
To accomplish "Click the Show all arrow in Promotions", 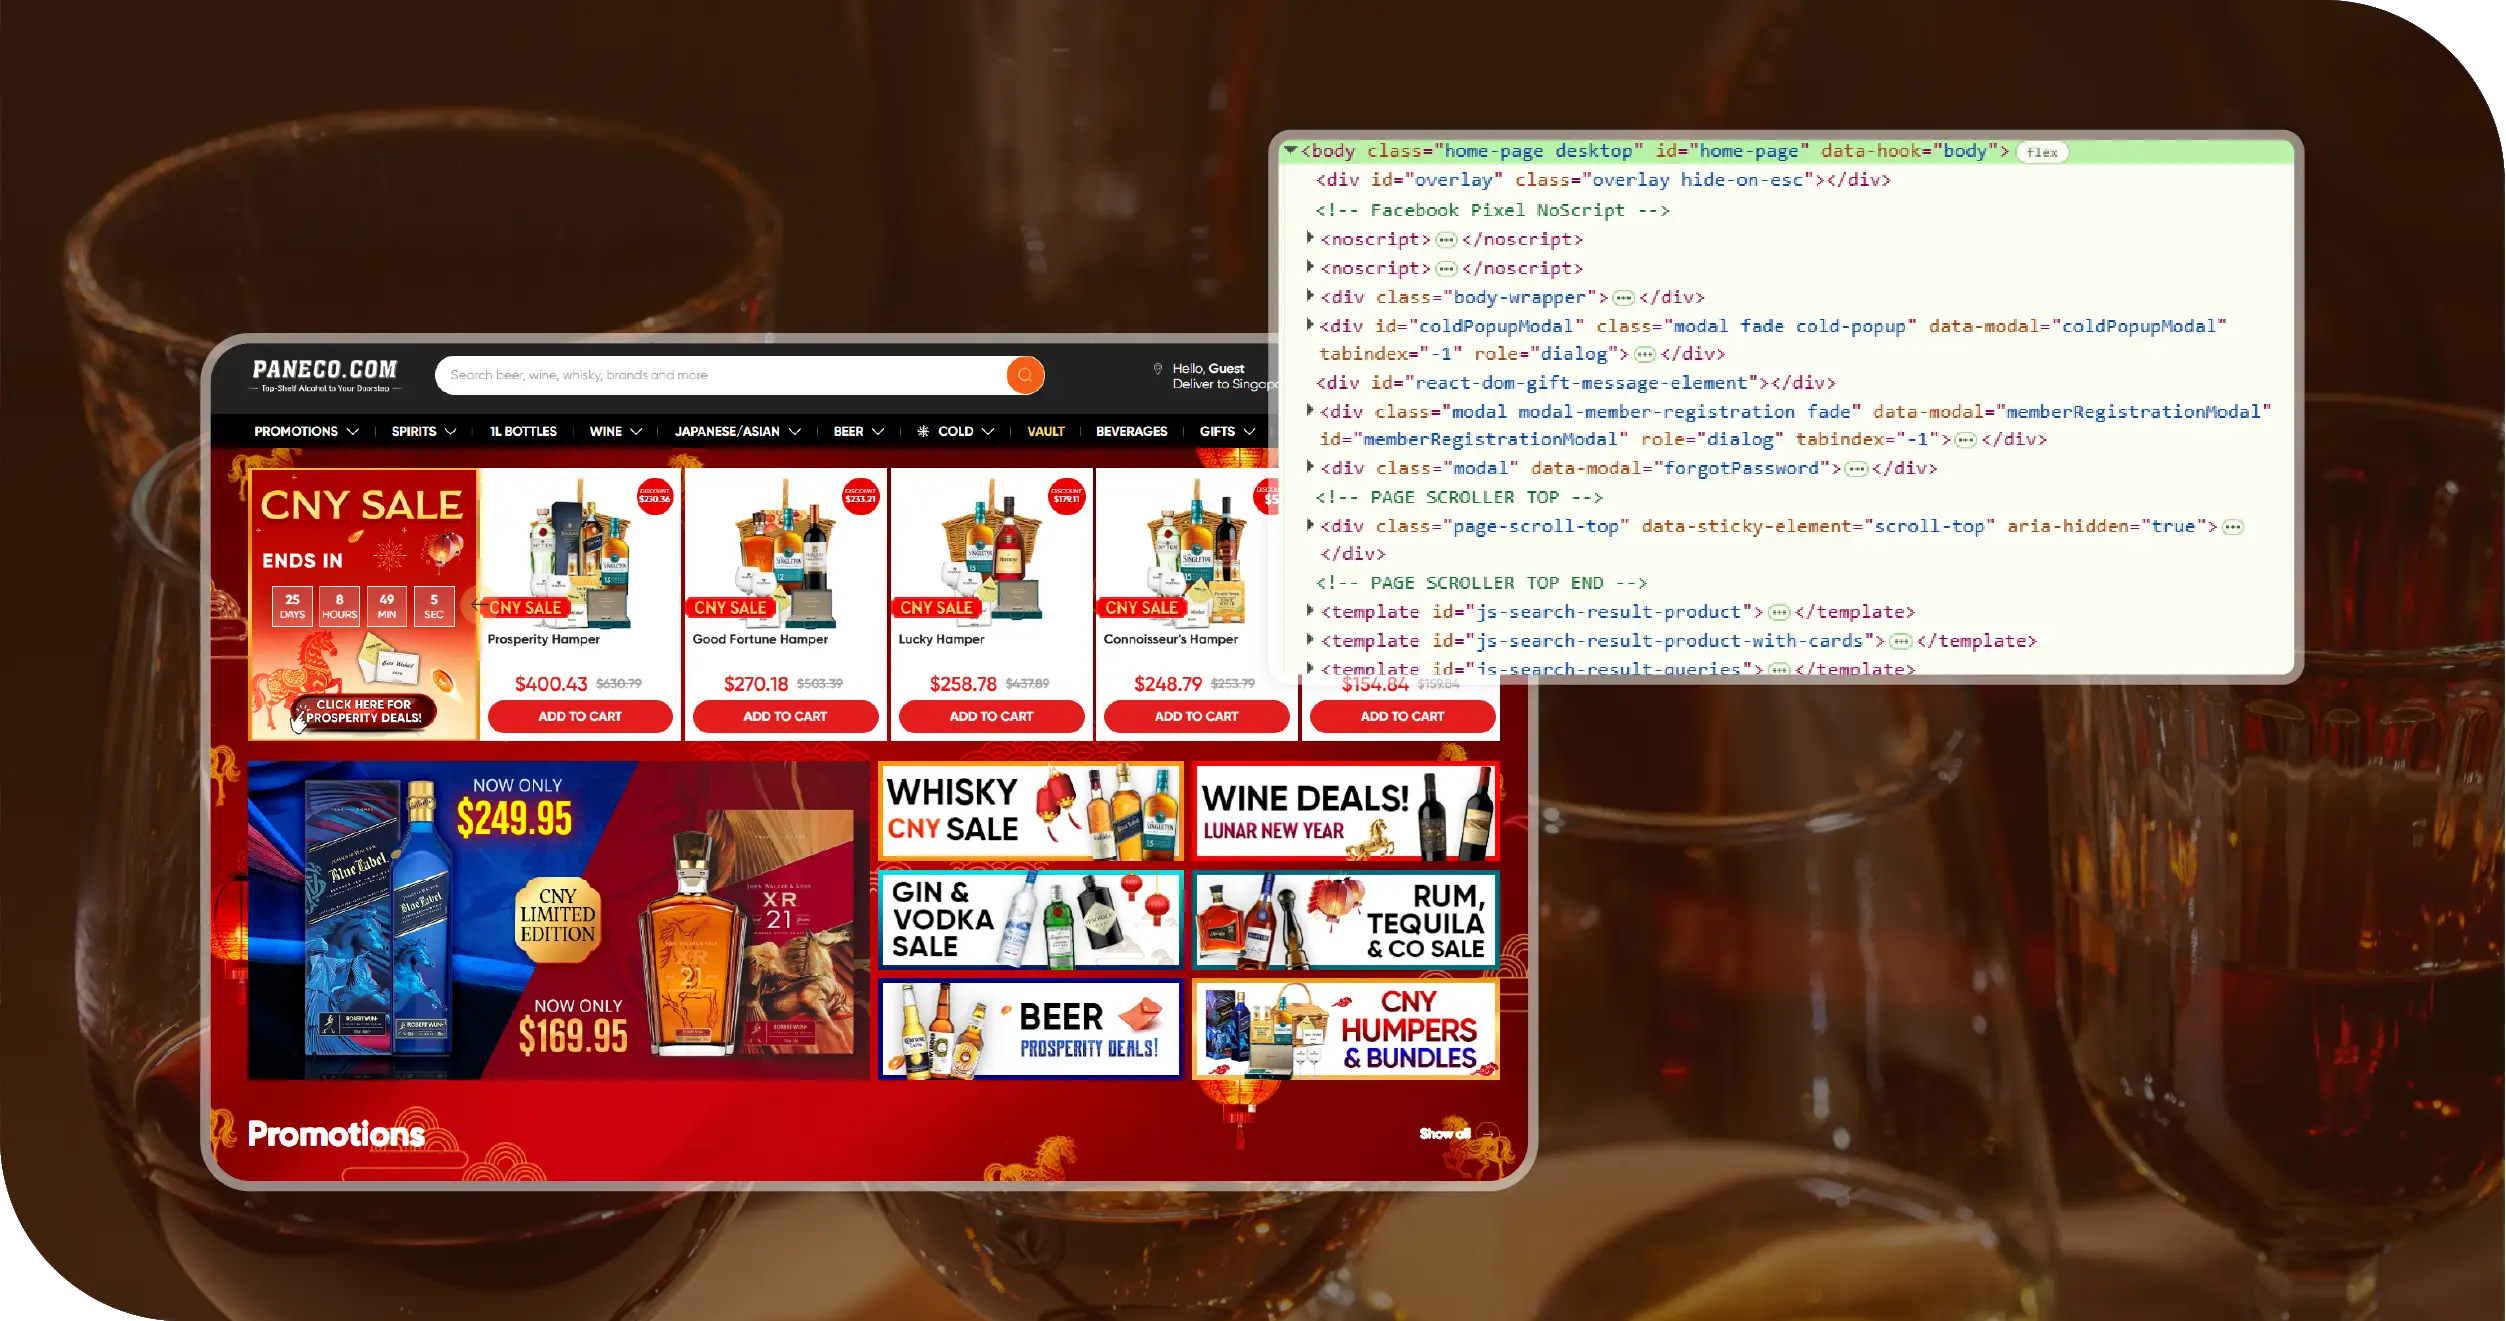I will pyautogui.click(x=1487, y=1133).
